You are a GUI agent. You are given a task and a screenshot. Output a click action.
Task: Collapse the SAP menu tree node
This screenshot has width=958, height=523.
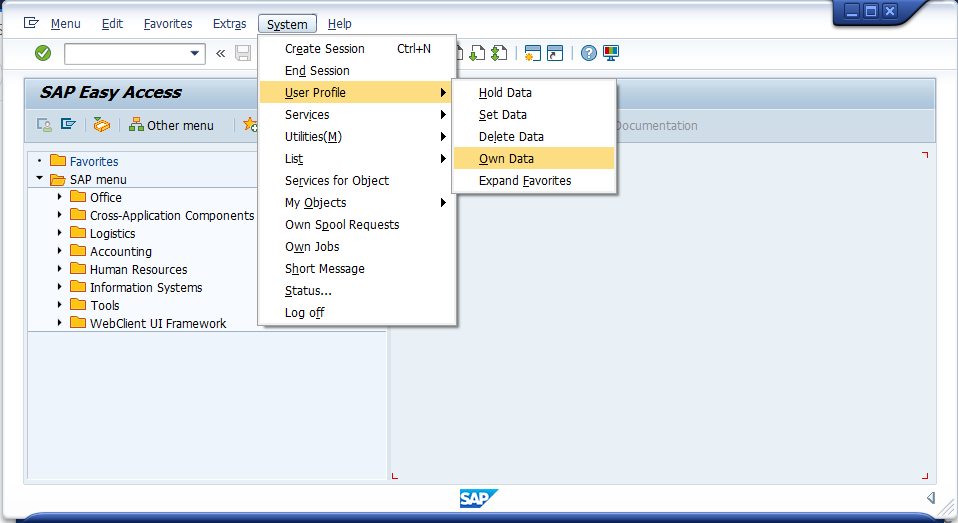coord(40,178)
